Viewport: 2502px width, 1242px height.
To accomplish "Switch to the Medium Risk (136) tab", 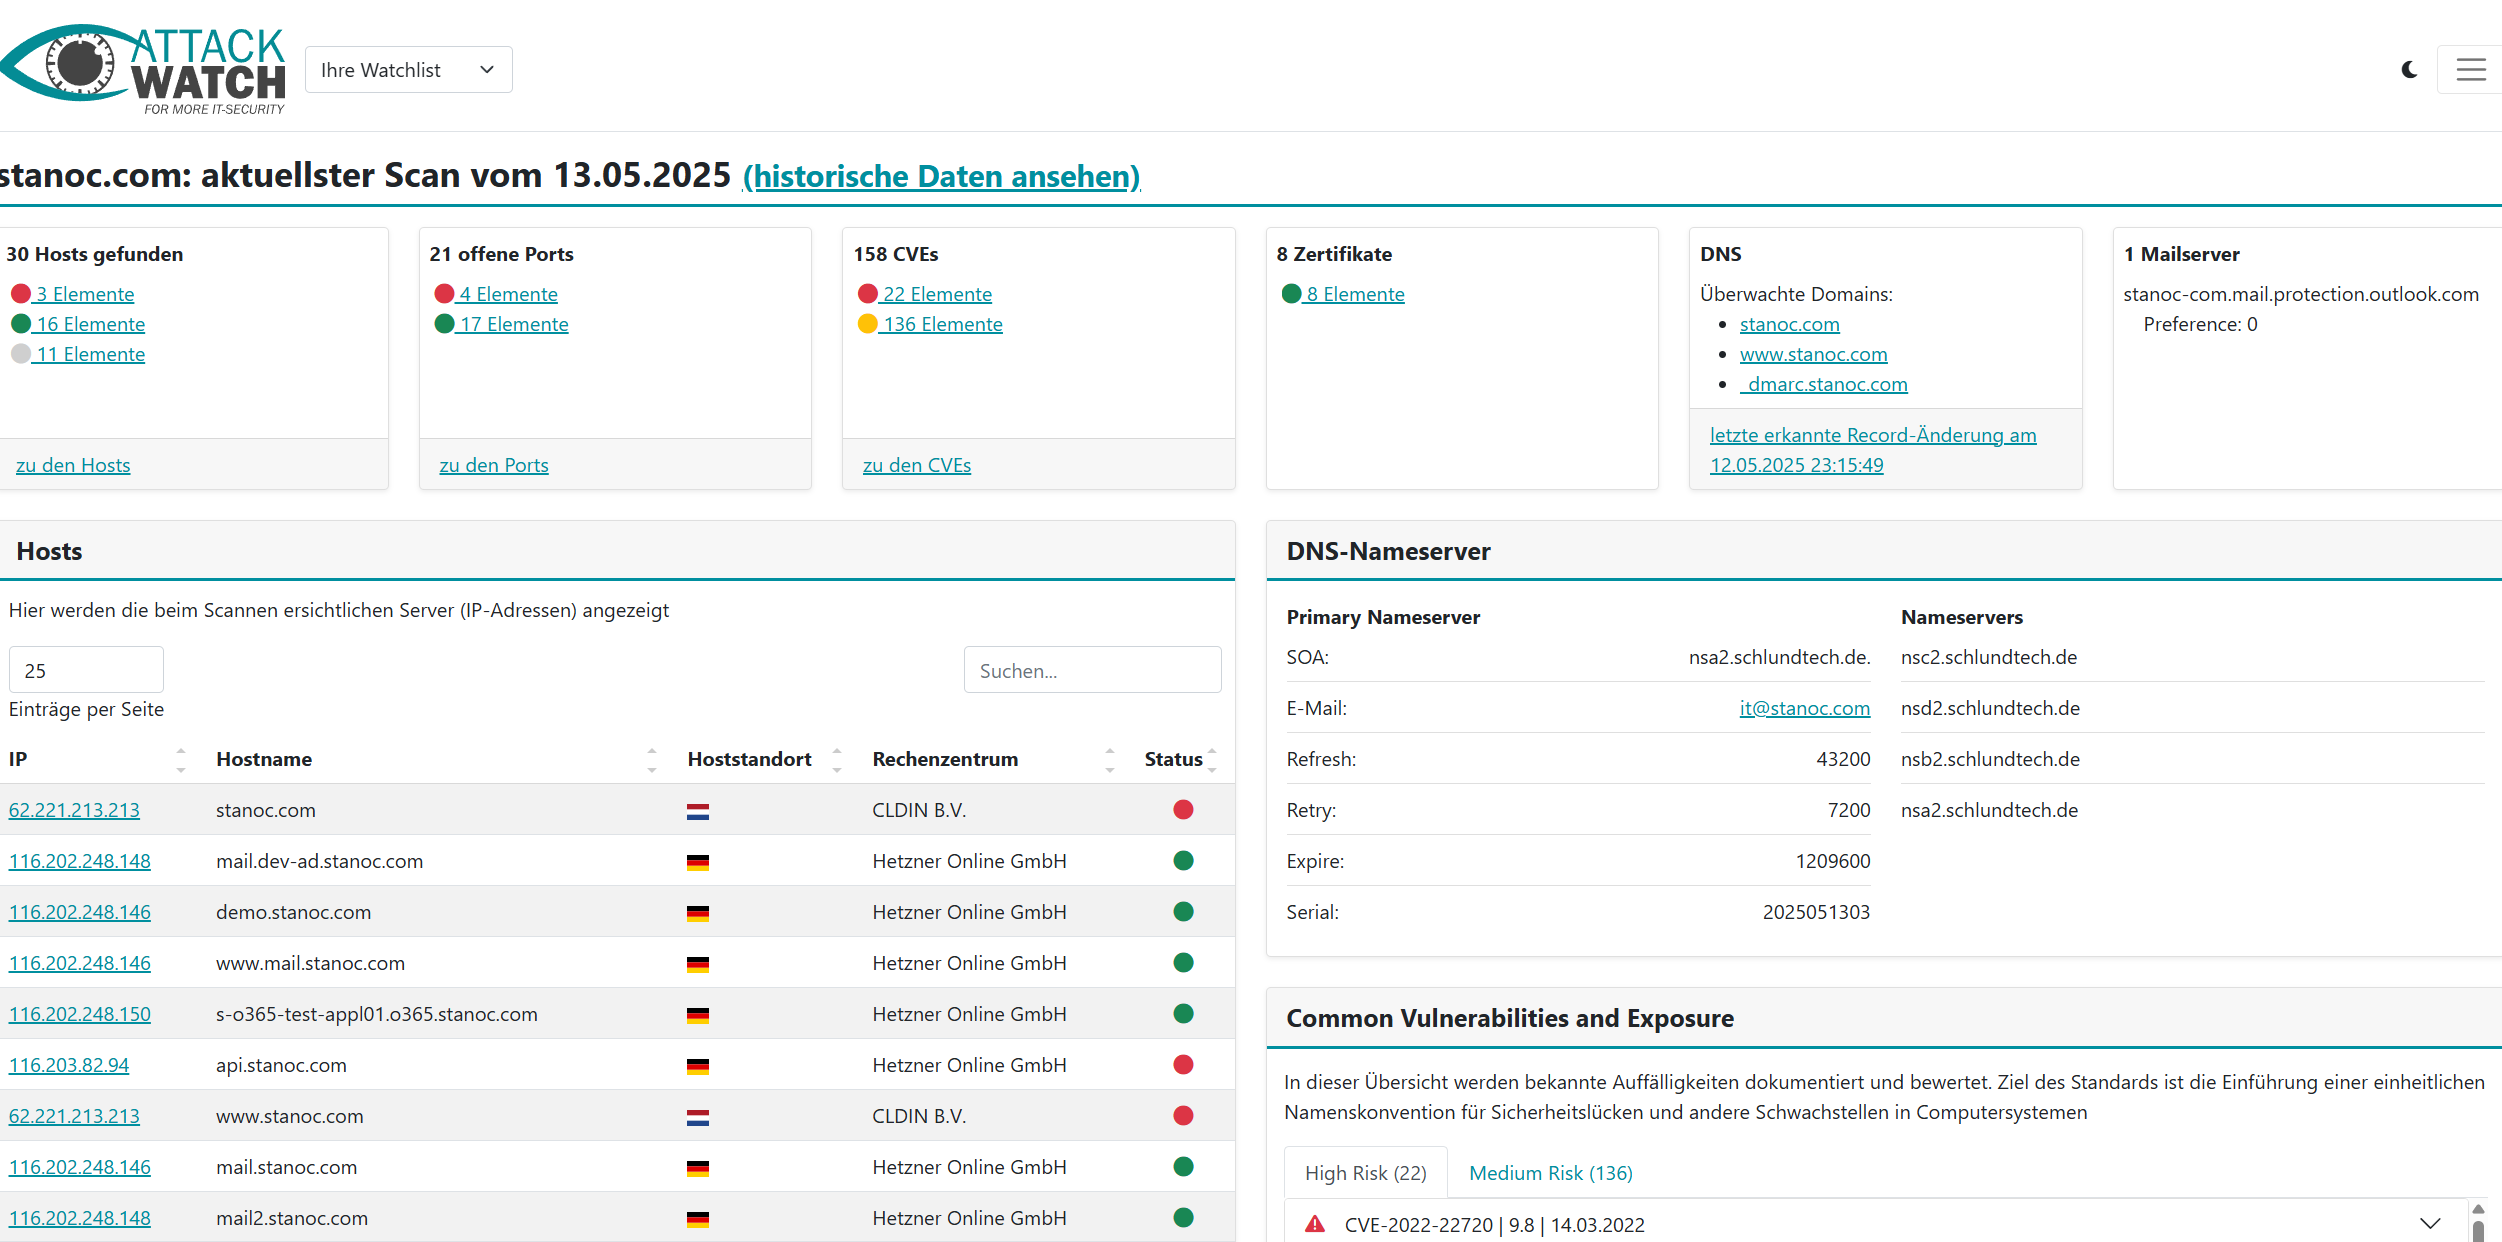I will (1550, 1172).
